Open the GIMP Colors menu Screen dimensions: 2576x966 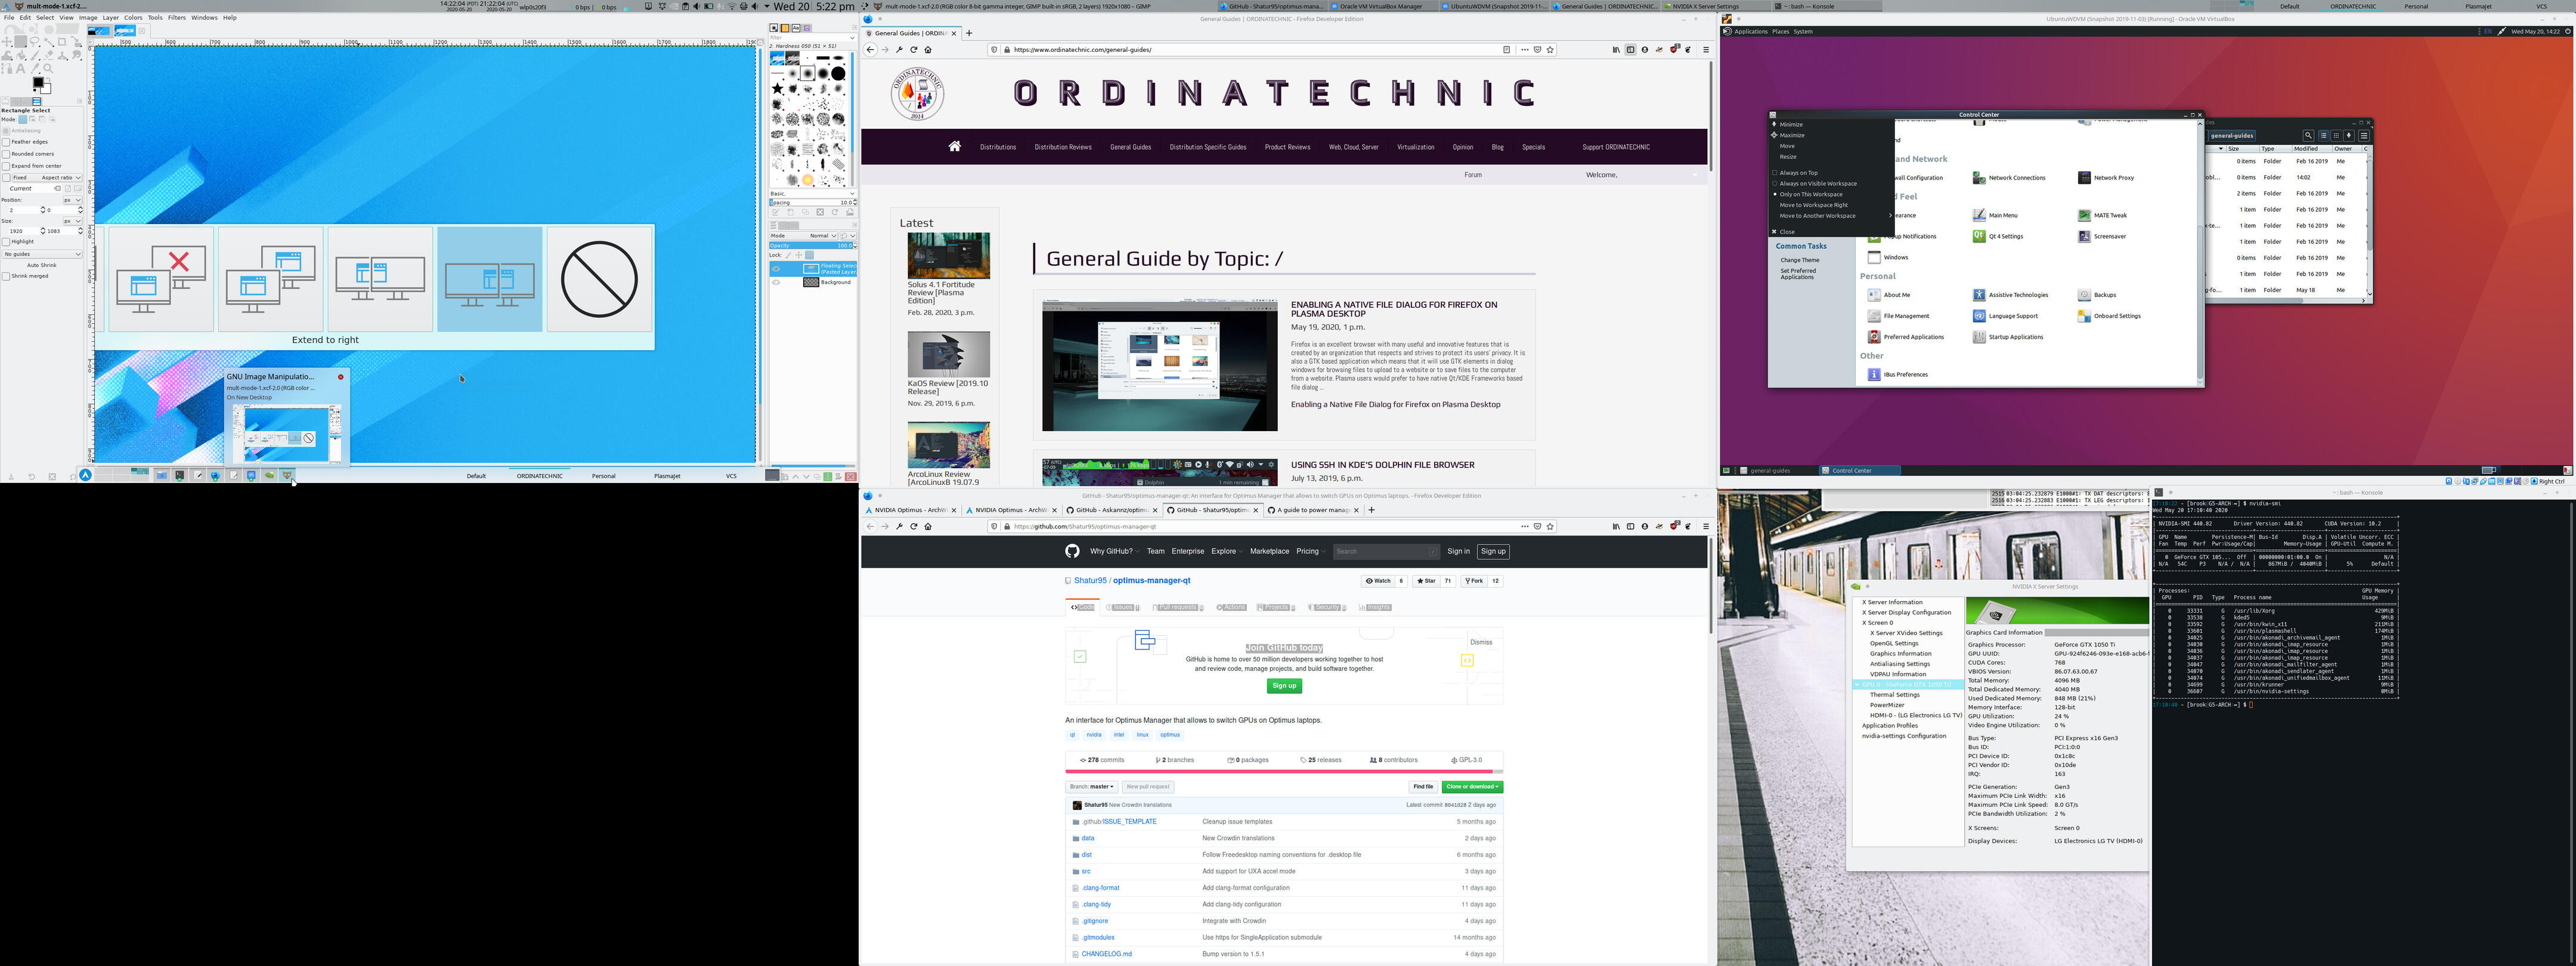pyautogui.click(x=133, y=17)
